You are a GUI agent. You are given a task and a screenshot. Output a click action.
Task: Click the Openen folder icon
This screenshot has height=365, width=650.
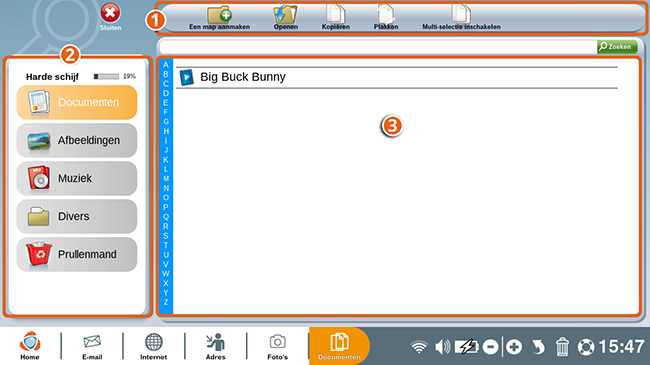[285, 15]
